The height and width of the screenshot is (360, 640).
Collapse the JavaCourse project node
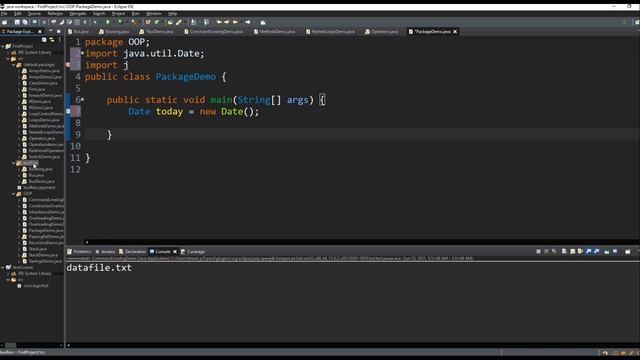[x=3, y=267]
